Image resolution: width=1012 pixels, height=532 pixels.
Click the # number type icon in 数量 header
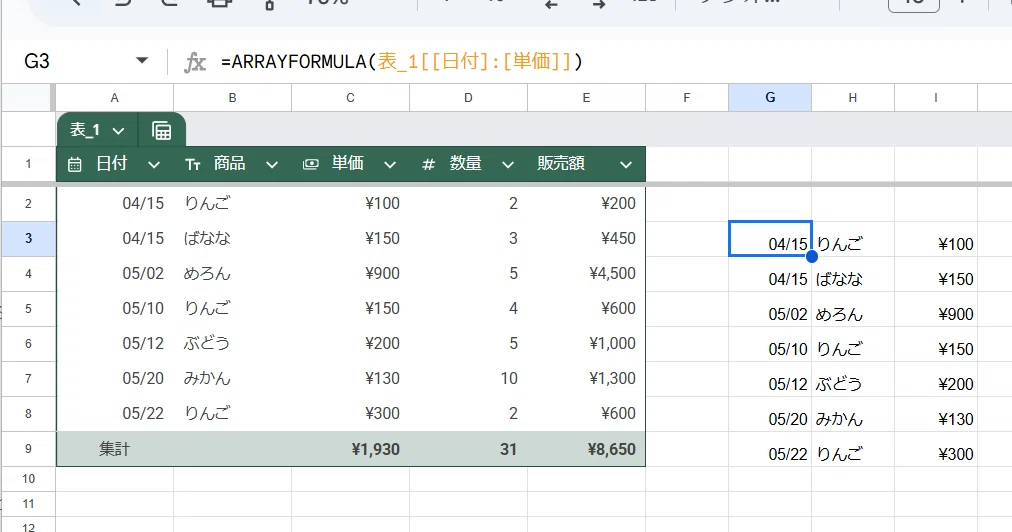click(x=428, y=165)
